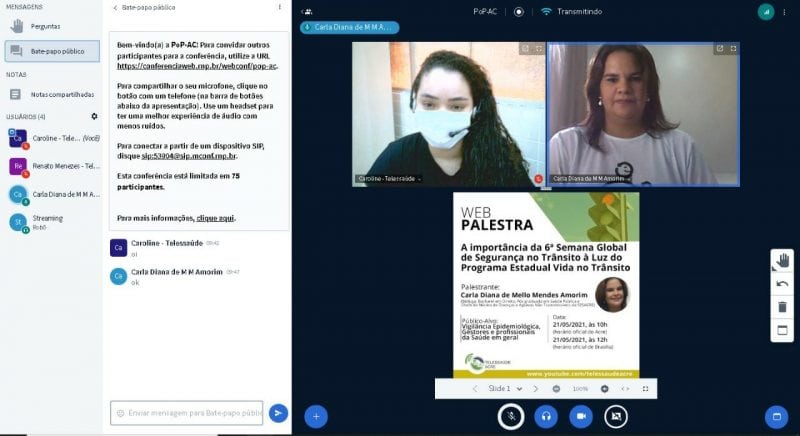
Task: Open the blue plus actions menu
Action: 316,416
